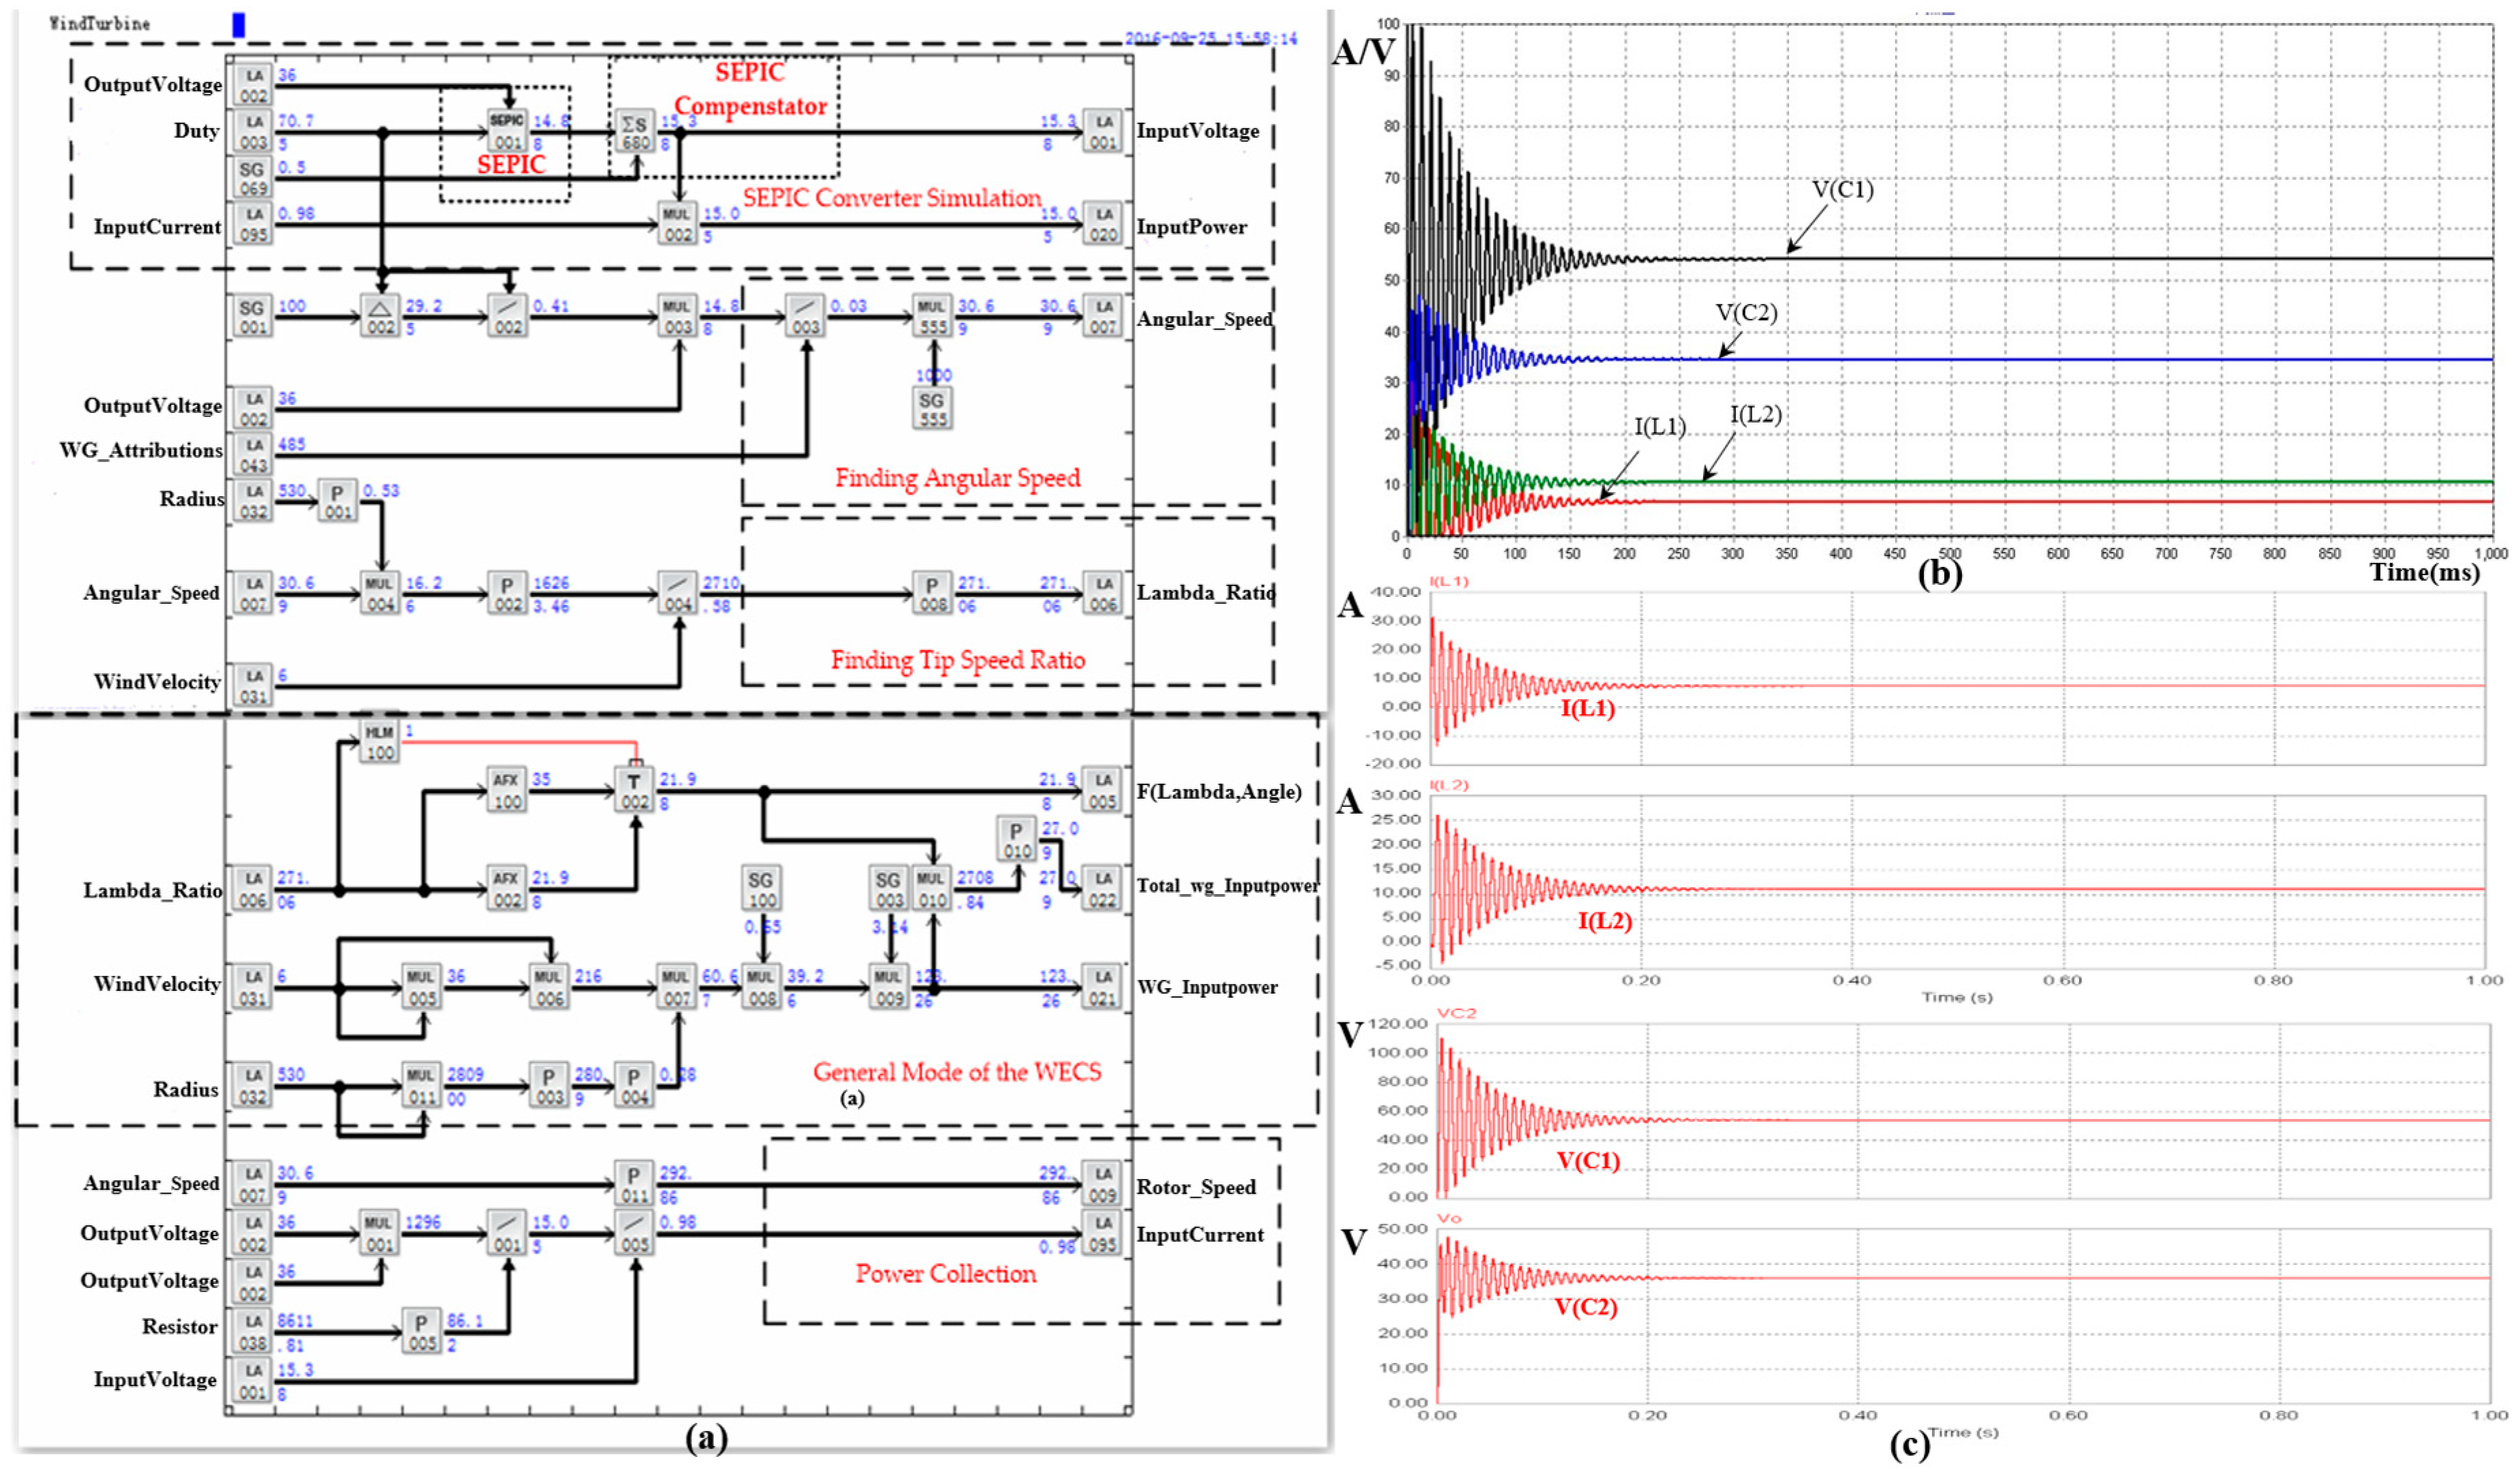Click the LA 009 Rotor_Speed output block
Viewport: 2520px width, 1472px height.
coord(1102,1184)
